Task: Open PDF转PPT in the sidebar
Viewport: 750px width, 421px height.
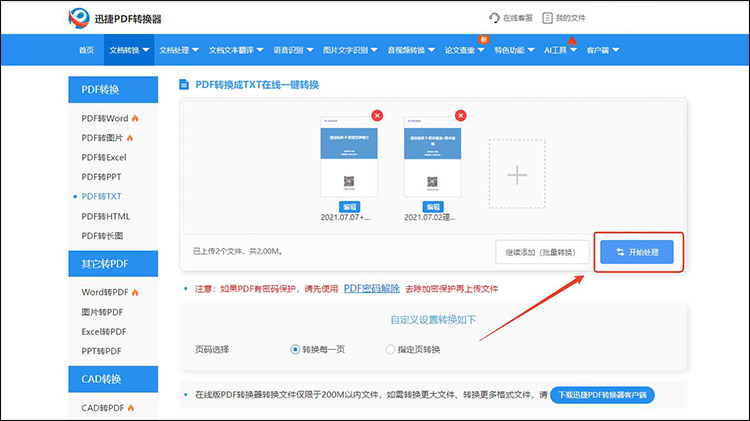Action: (x=101, y=177)
